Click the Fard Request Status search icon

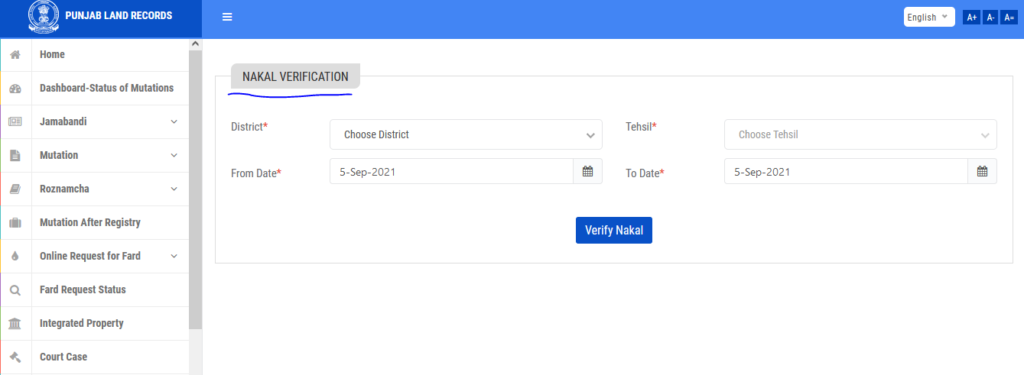point(16,290)
